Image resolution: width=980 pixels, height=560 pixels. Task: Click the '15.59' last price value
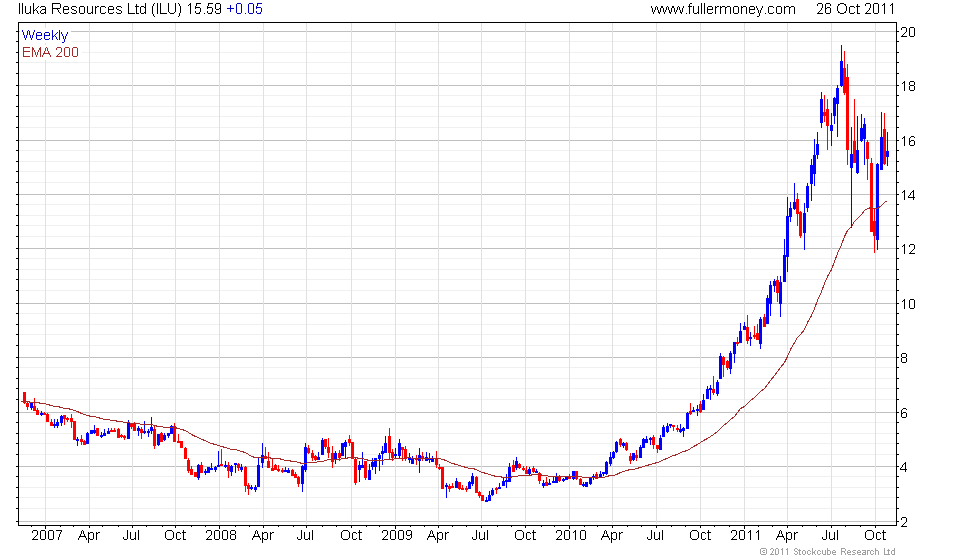pyautogui.click(x=204, y=9)
